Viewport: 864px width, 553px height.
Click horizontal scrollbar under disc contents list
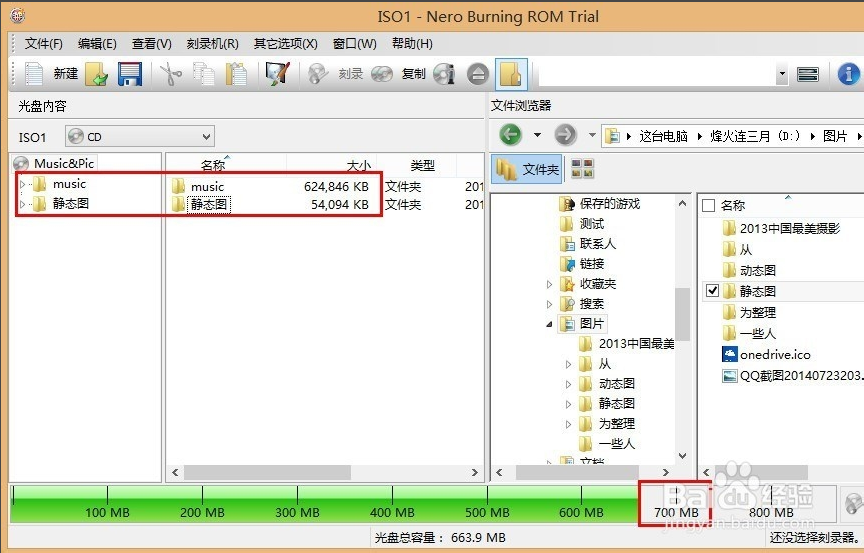(267, 473)
